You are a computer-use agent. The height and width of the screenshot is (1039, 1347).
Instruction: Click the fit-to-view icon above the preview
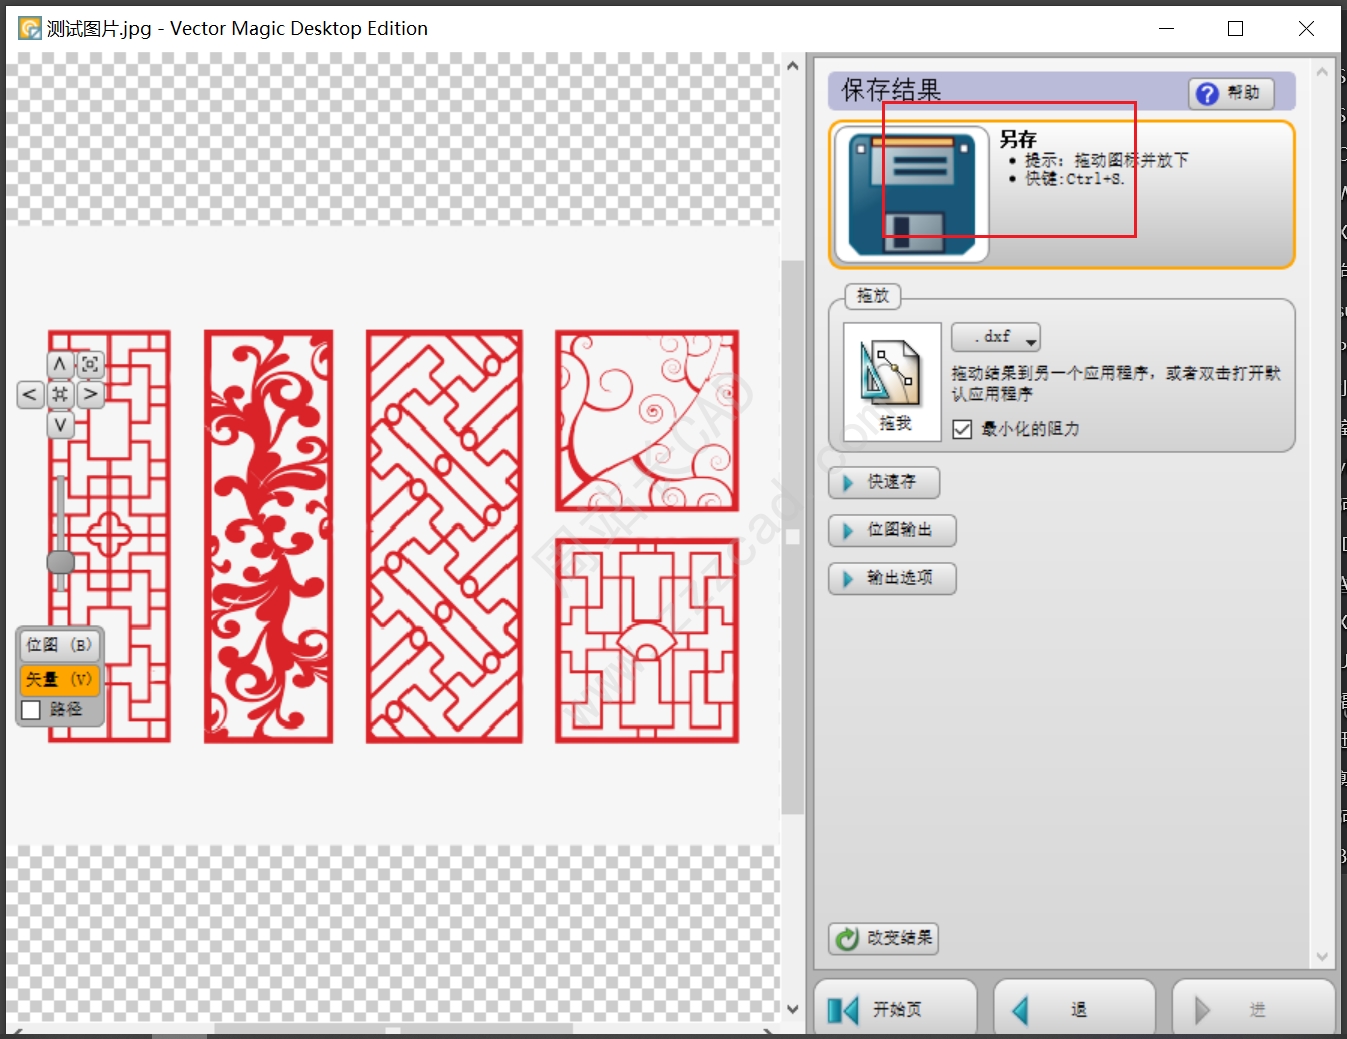90,365
